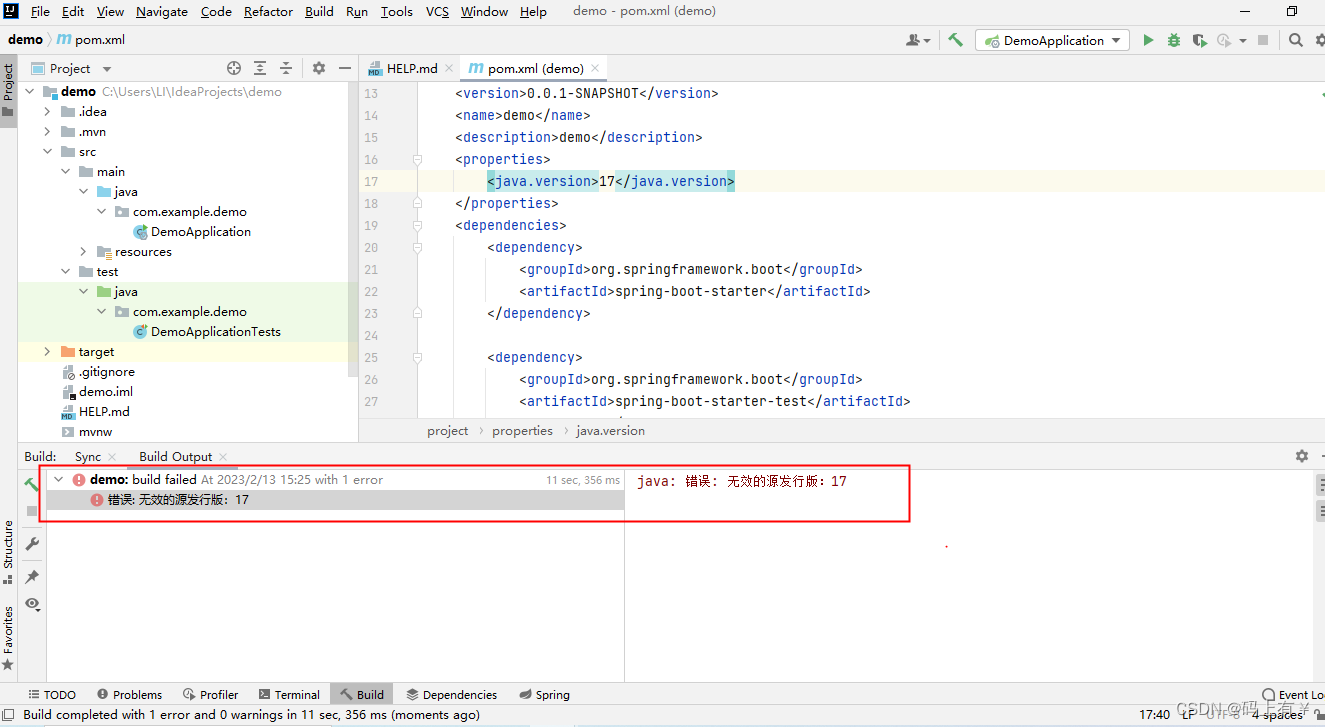Close the Build Output tab
Viewport: 1325px width, 727px height.
(x=223, y=457)
